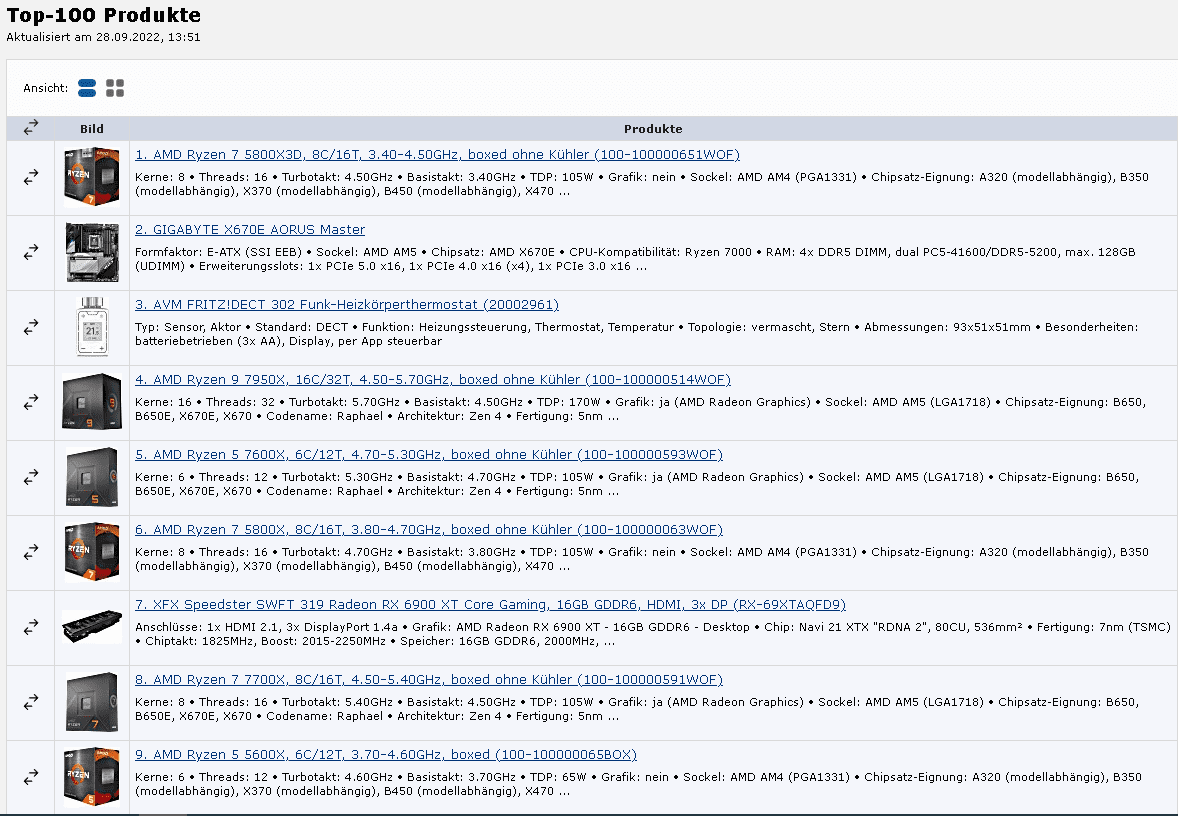The width and height of the screenshot is (1178, 816).
Task: Switch to list view icon
Action: tap(87, 88)
